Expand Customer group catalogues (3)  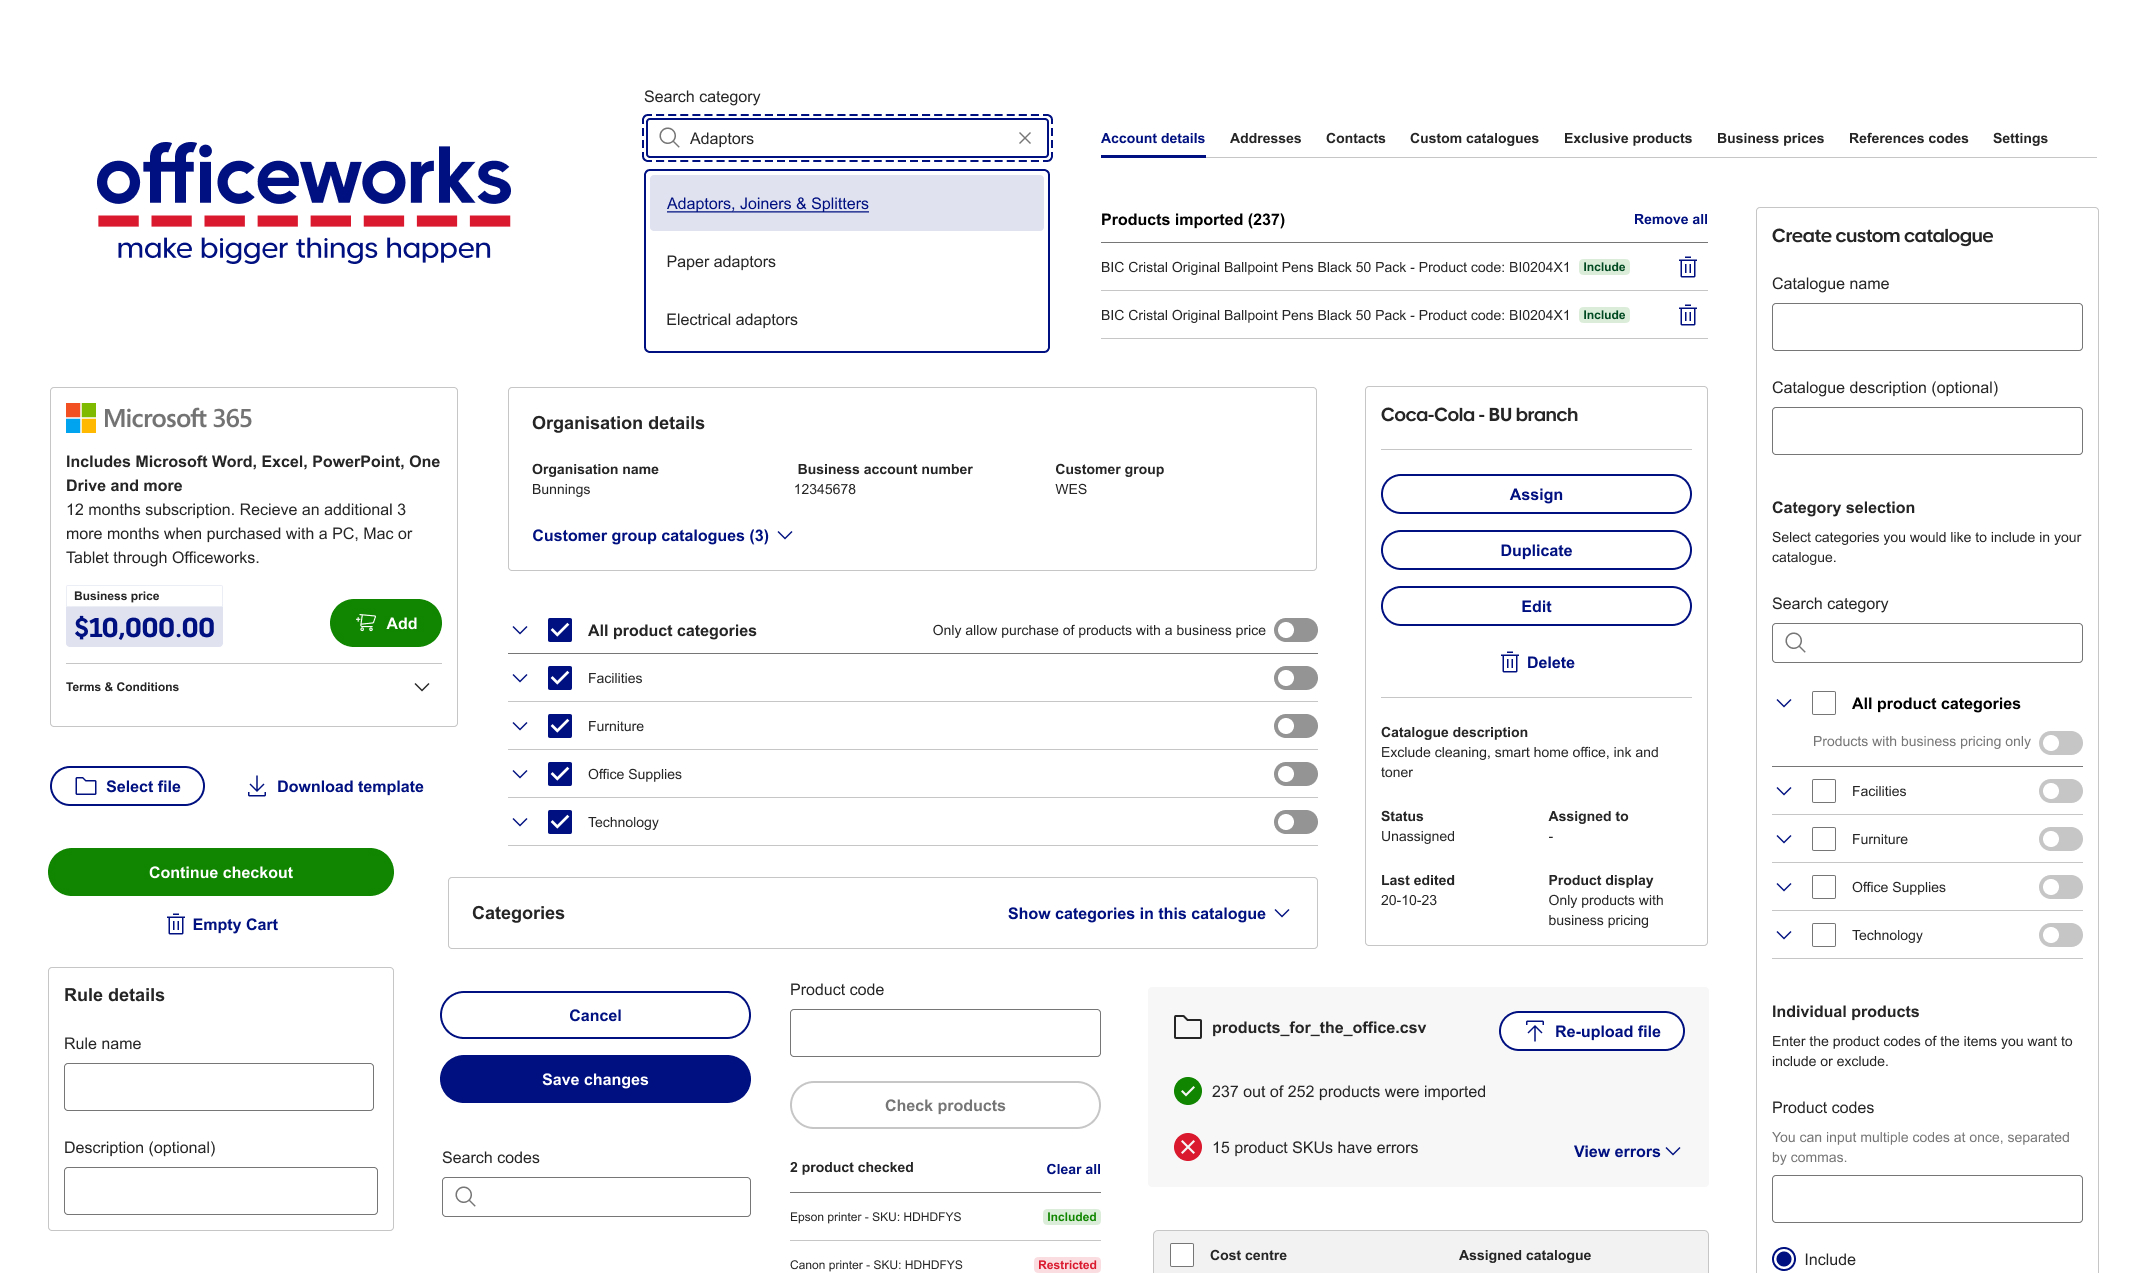(x=662, y=535)
